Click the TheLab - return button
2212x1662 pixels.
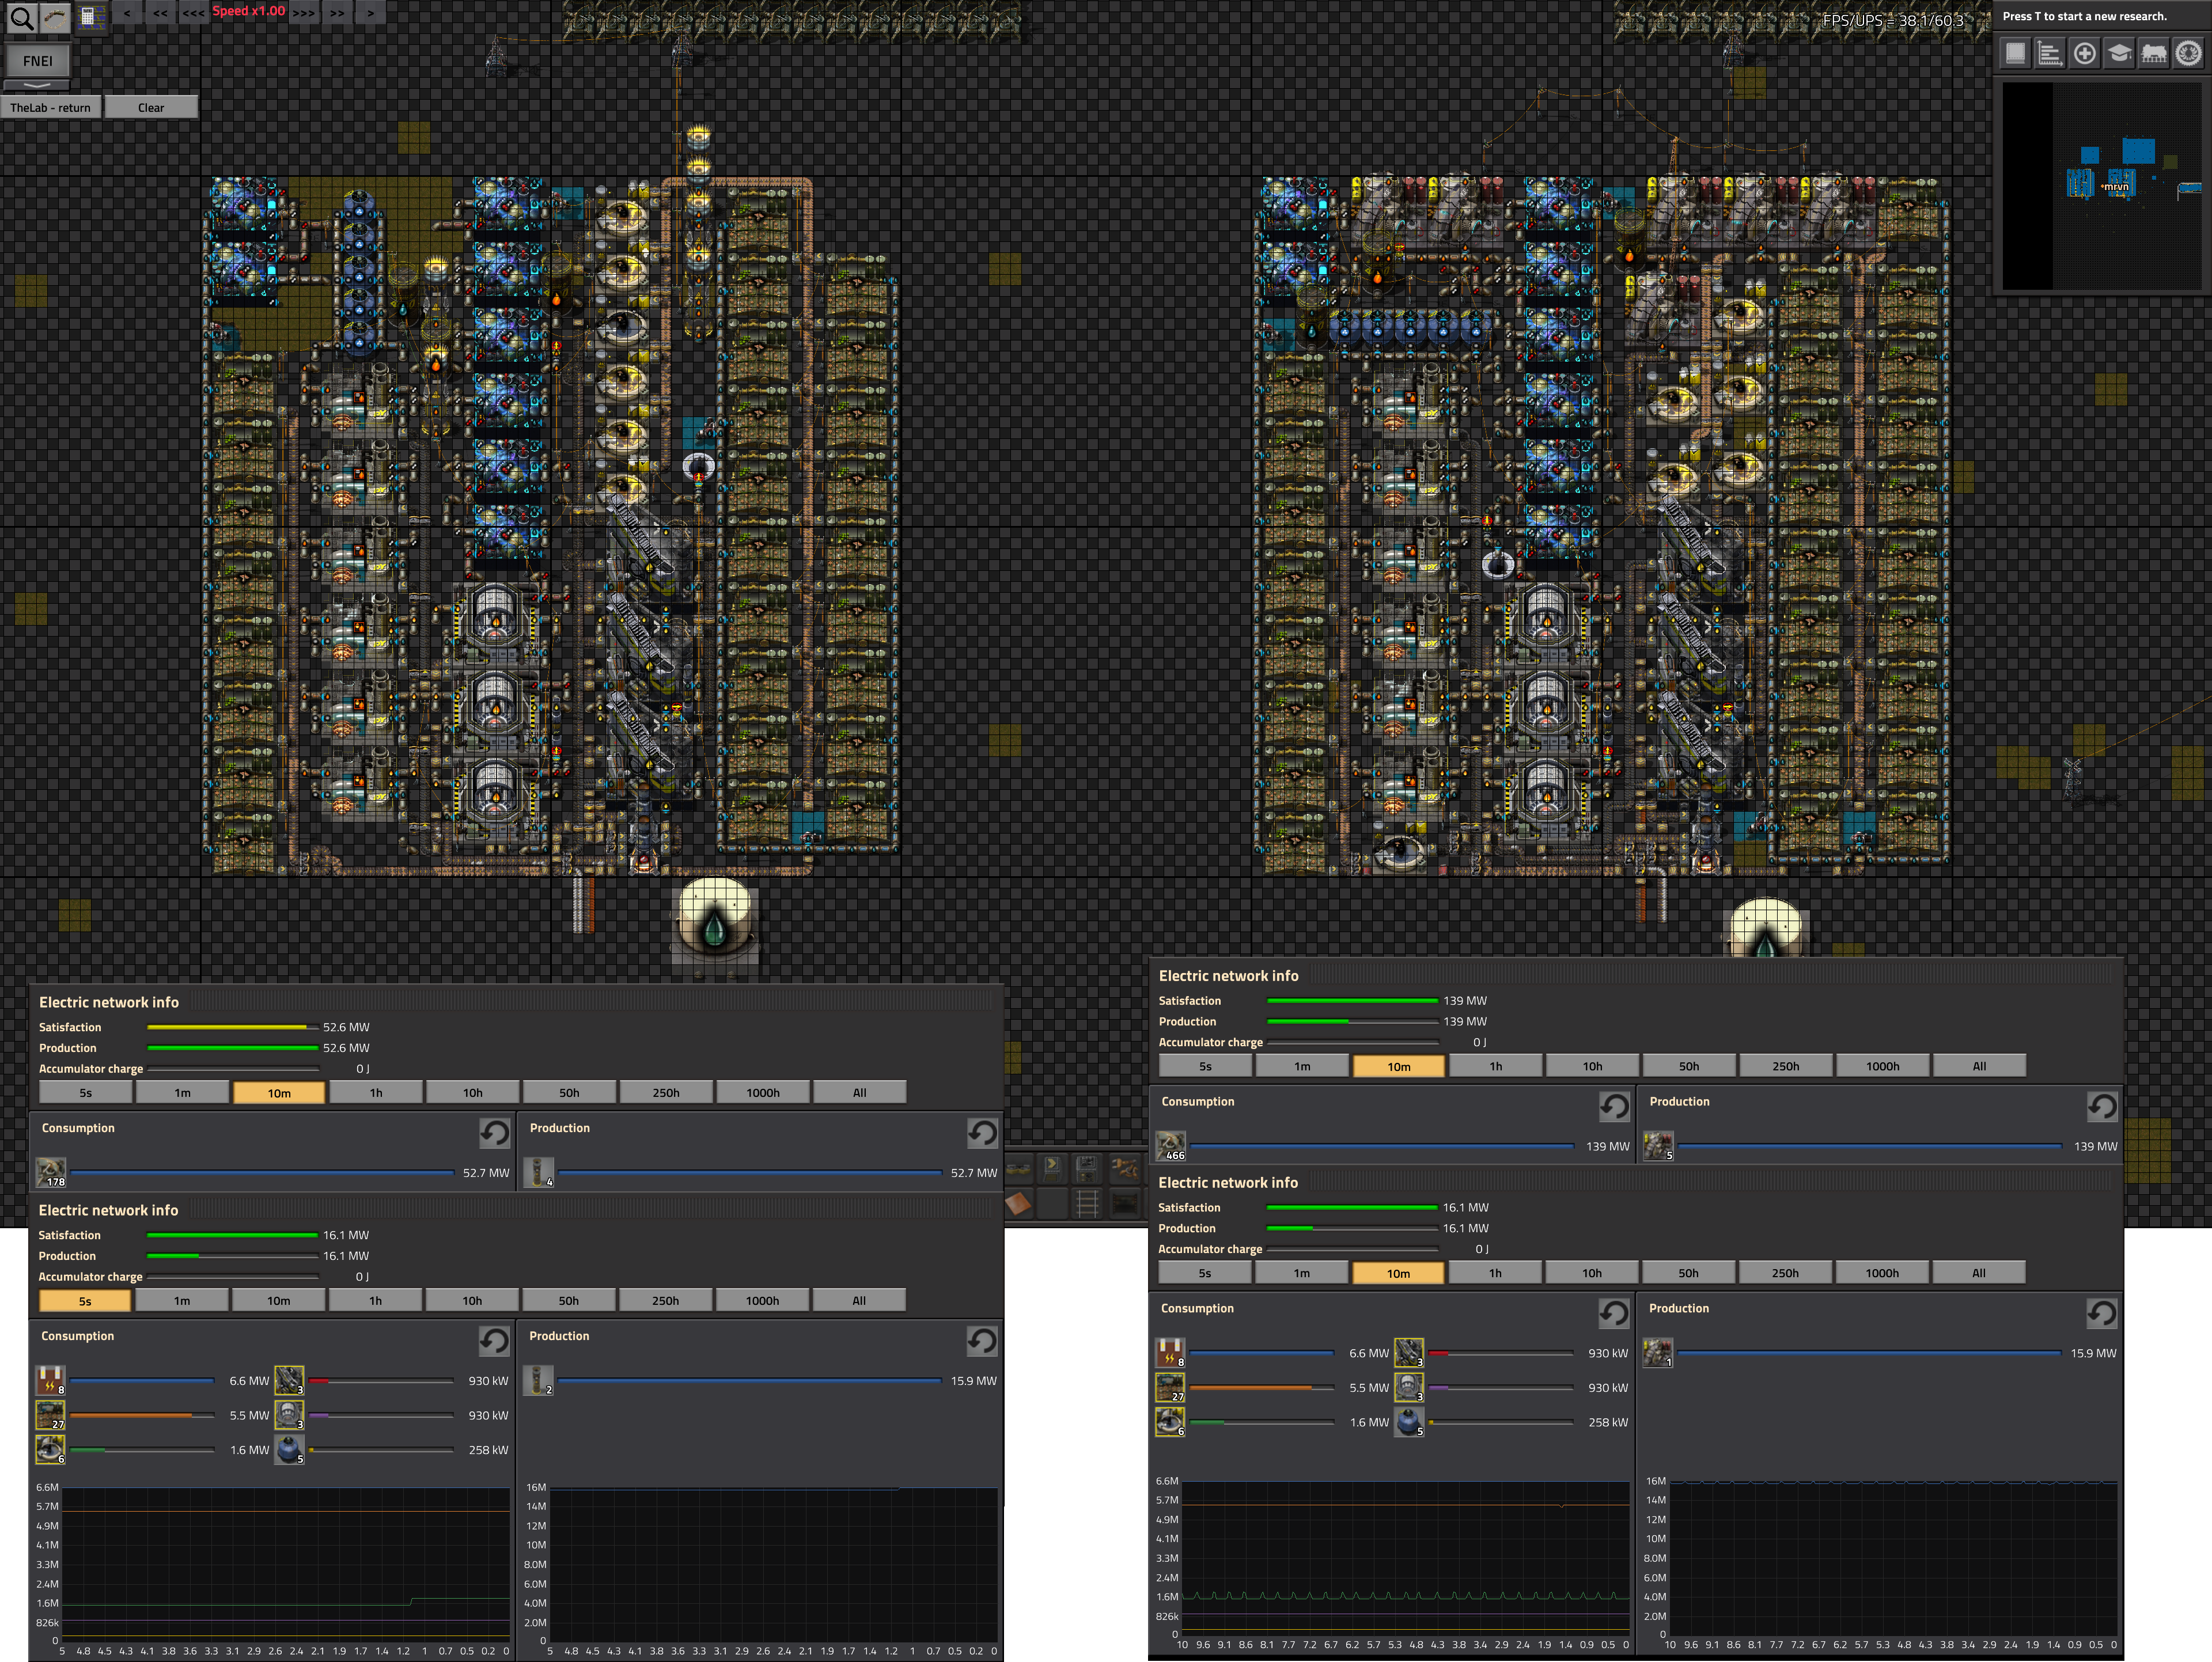coord(51,107)
